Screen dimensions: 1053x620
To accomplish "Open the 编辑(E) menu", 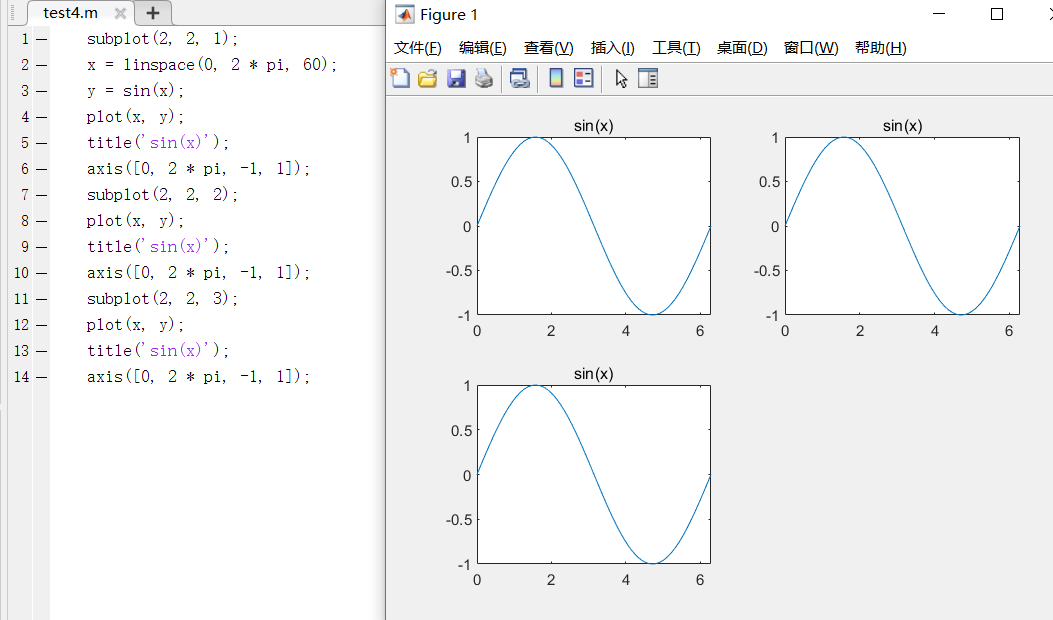I will pyautogui.click(x=483, y=48).
